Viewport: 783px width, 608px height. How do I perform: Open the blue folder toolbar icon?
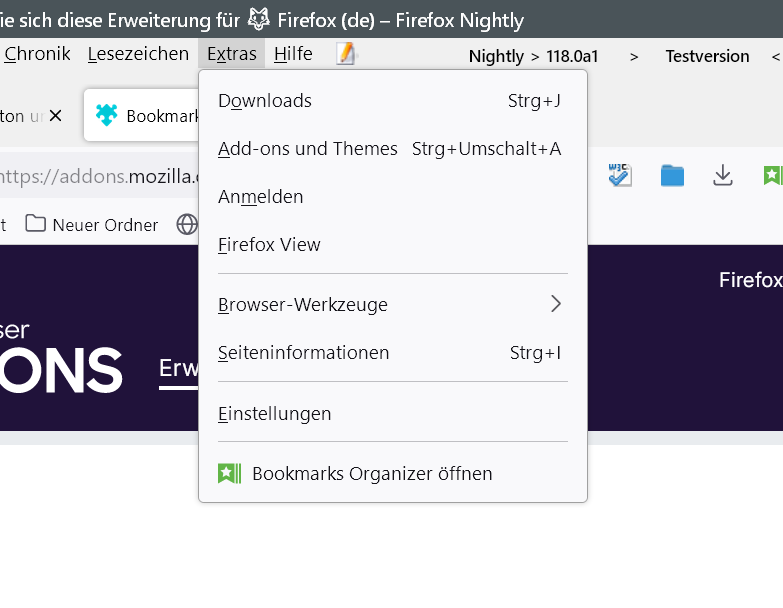pos(672,176)
